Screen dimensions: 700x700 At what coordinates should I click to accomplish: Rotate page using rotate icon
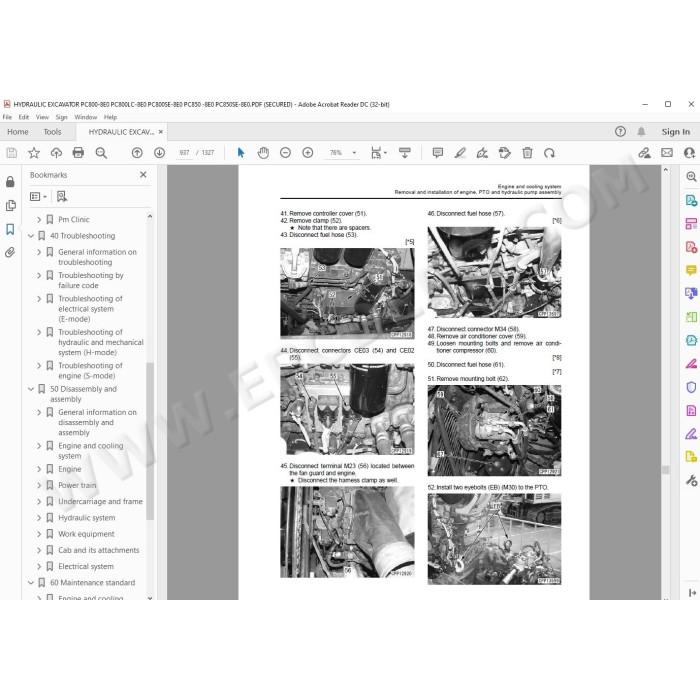(550, 153)
